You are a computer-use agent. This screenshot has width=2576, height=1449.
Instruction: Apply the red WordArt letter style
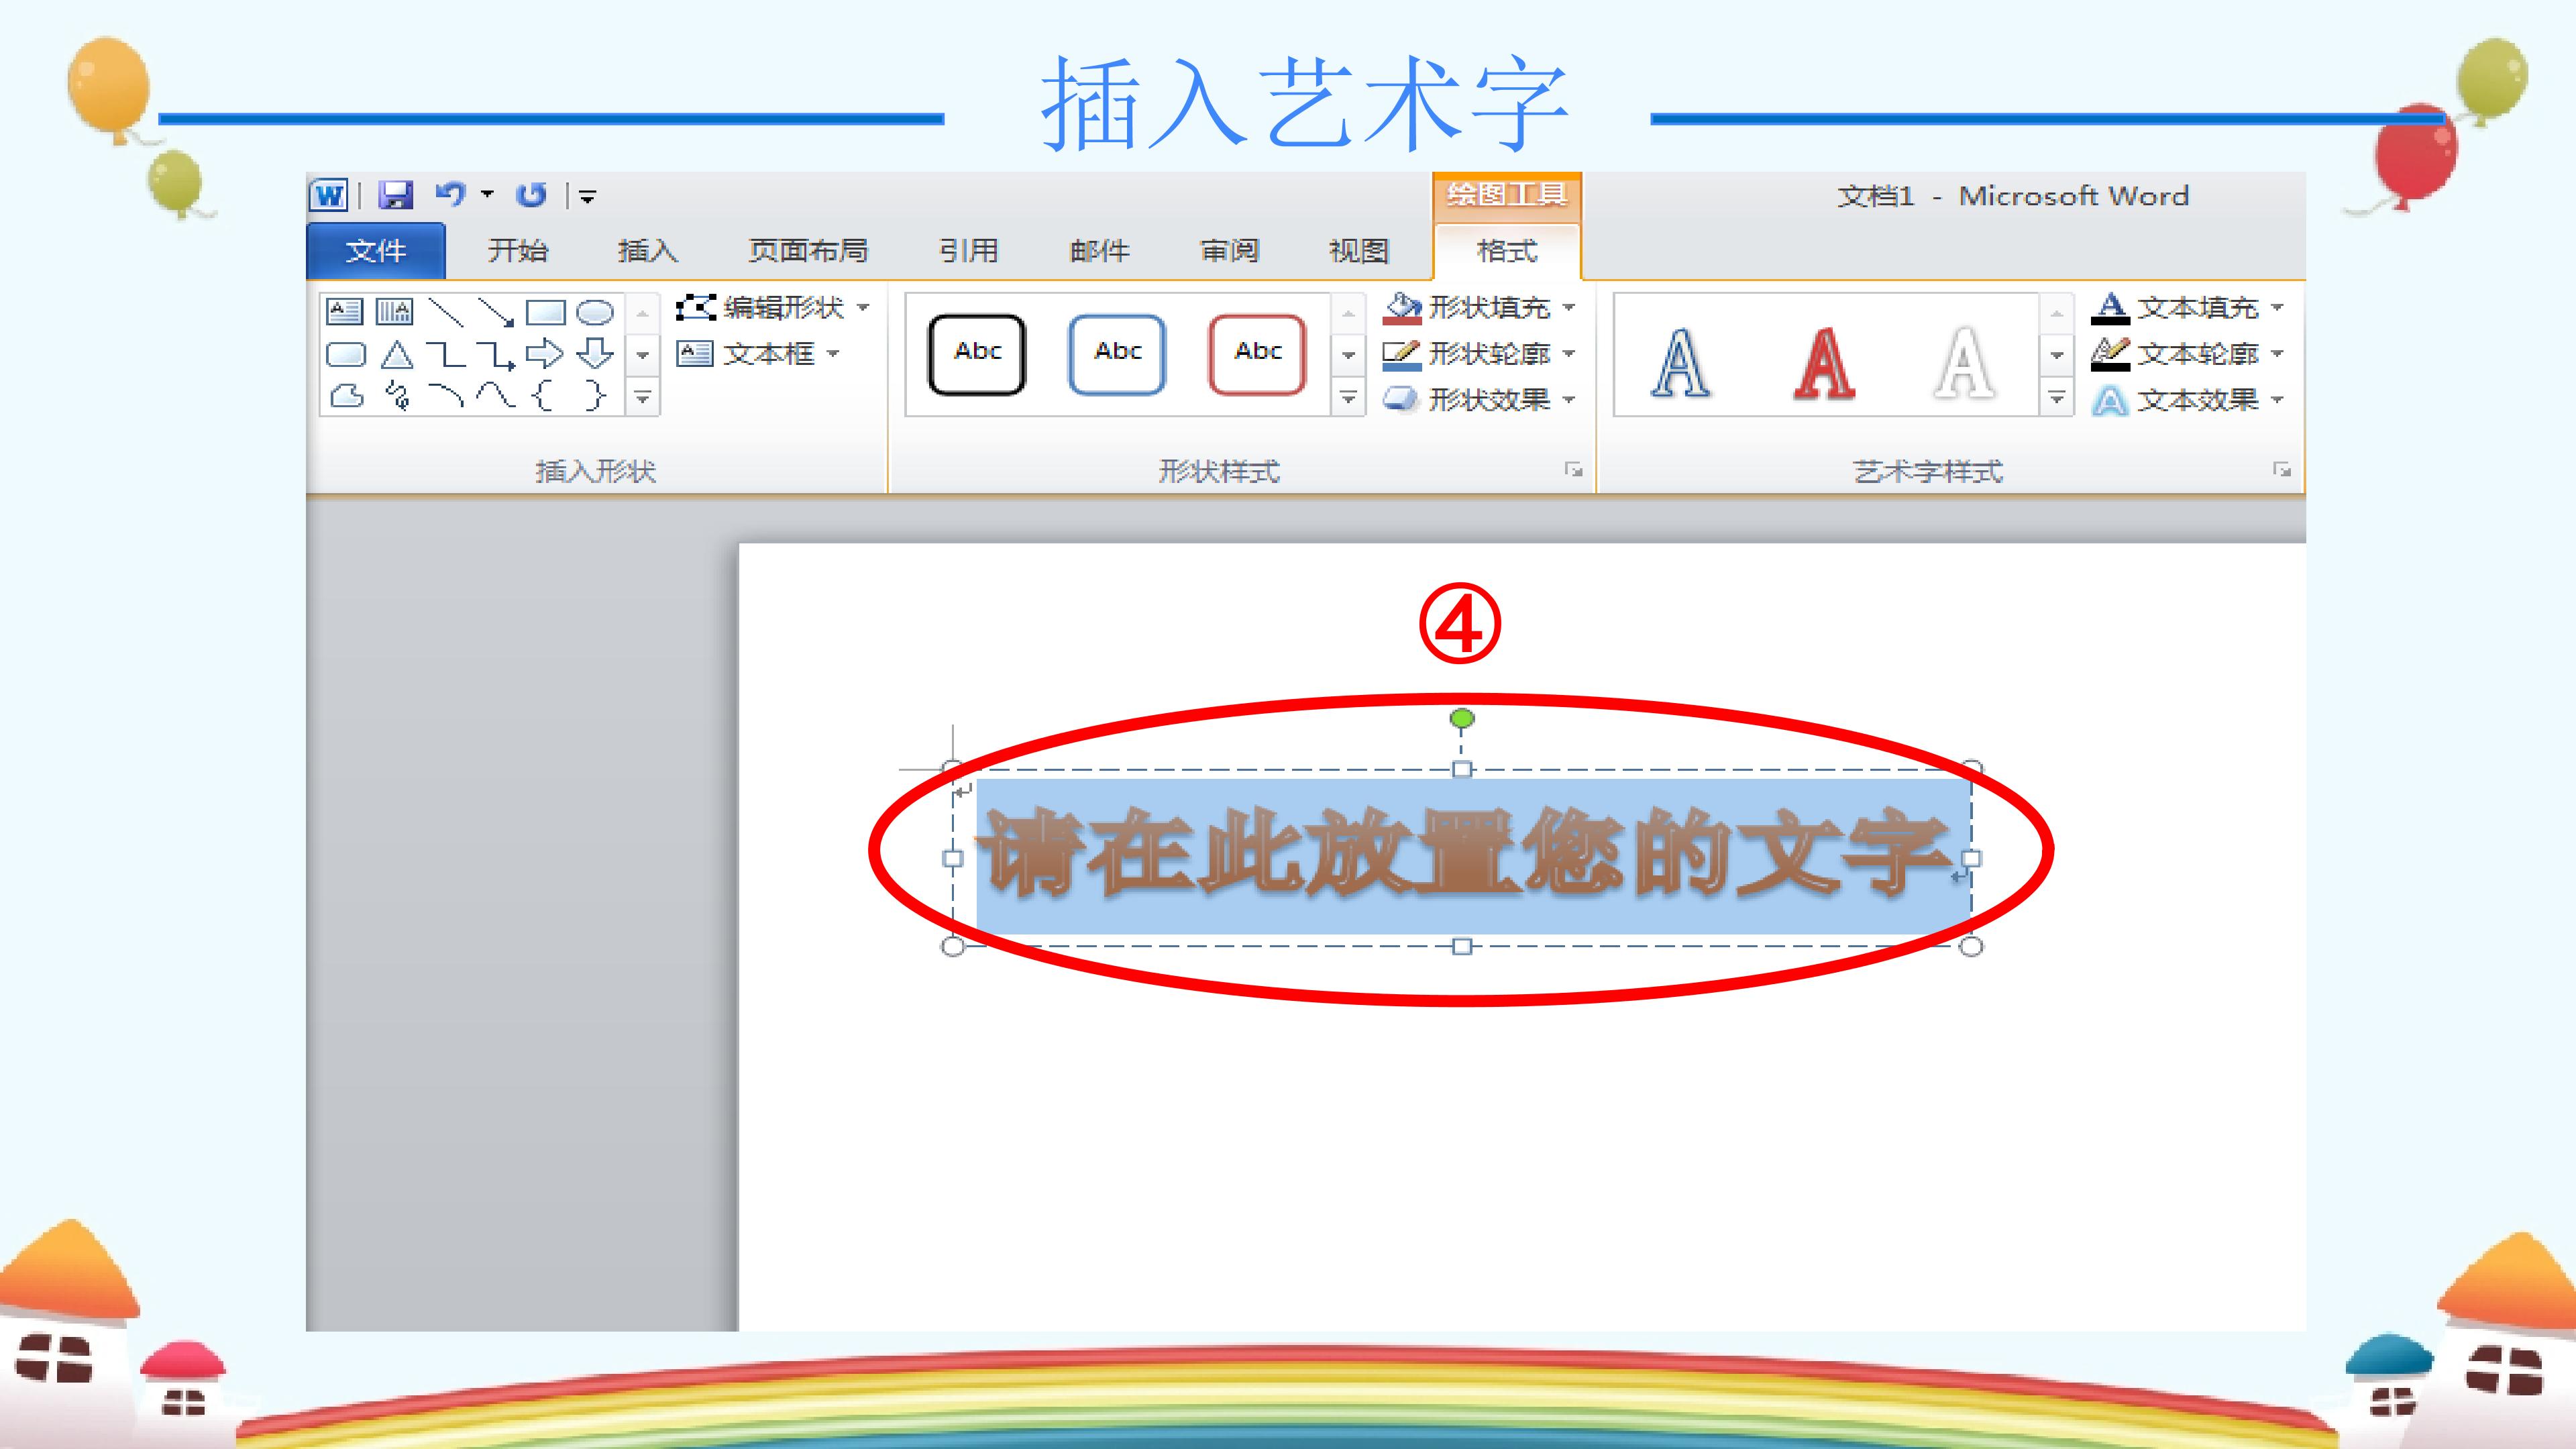click(x=1824, y=362)
